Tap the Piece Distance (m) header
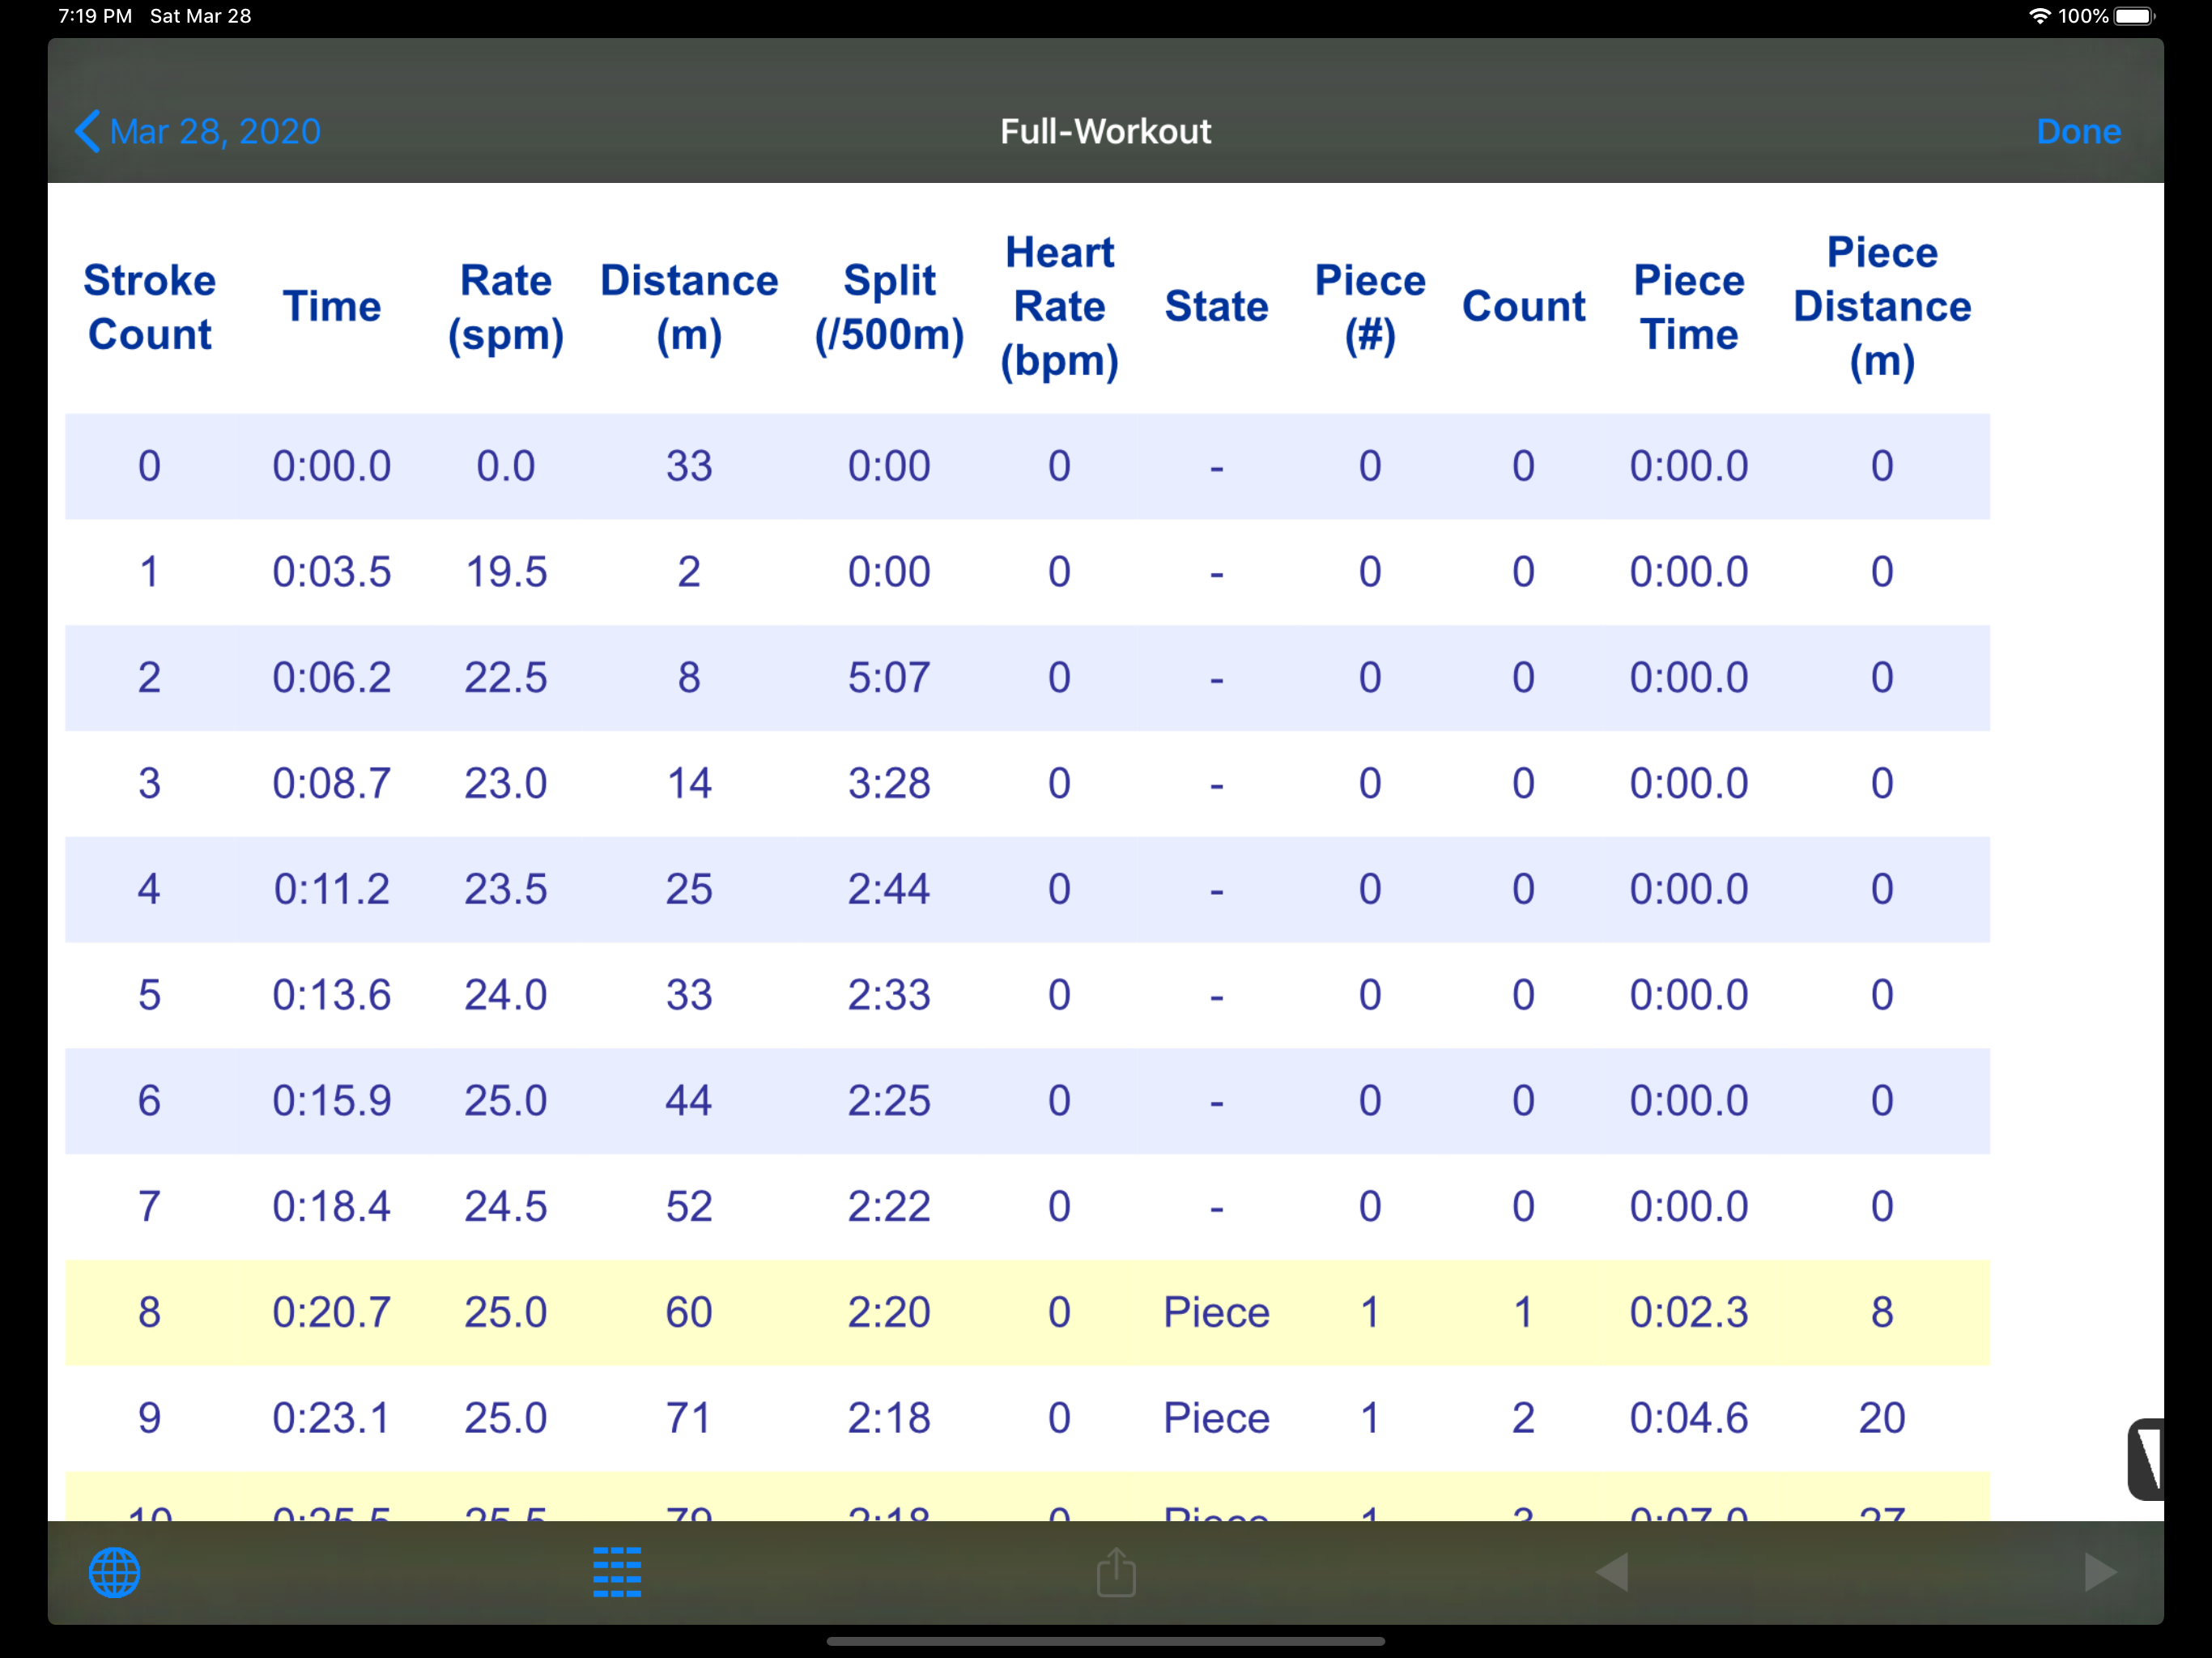Screen dimensions: 2212x1658 pos(1882,307)
